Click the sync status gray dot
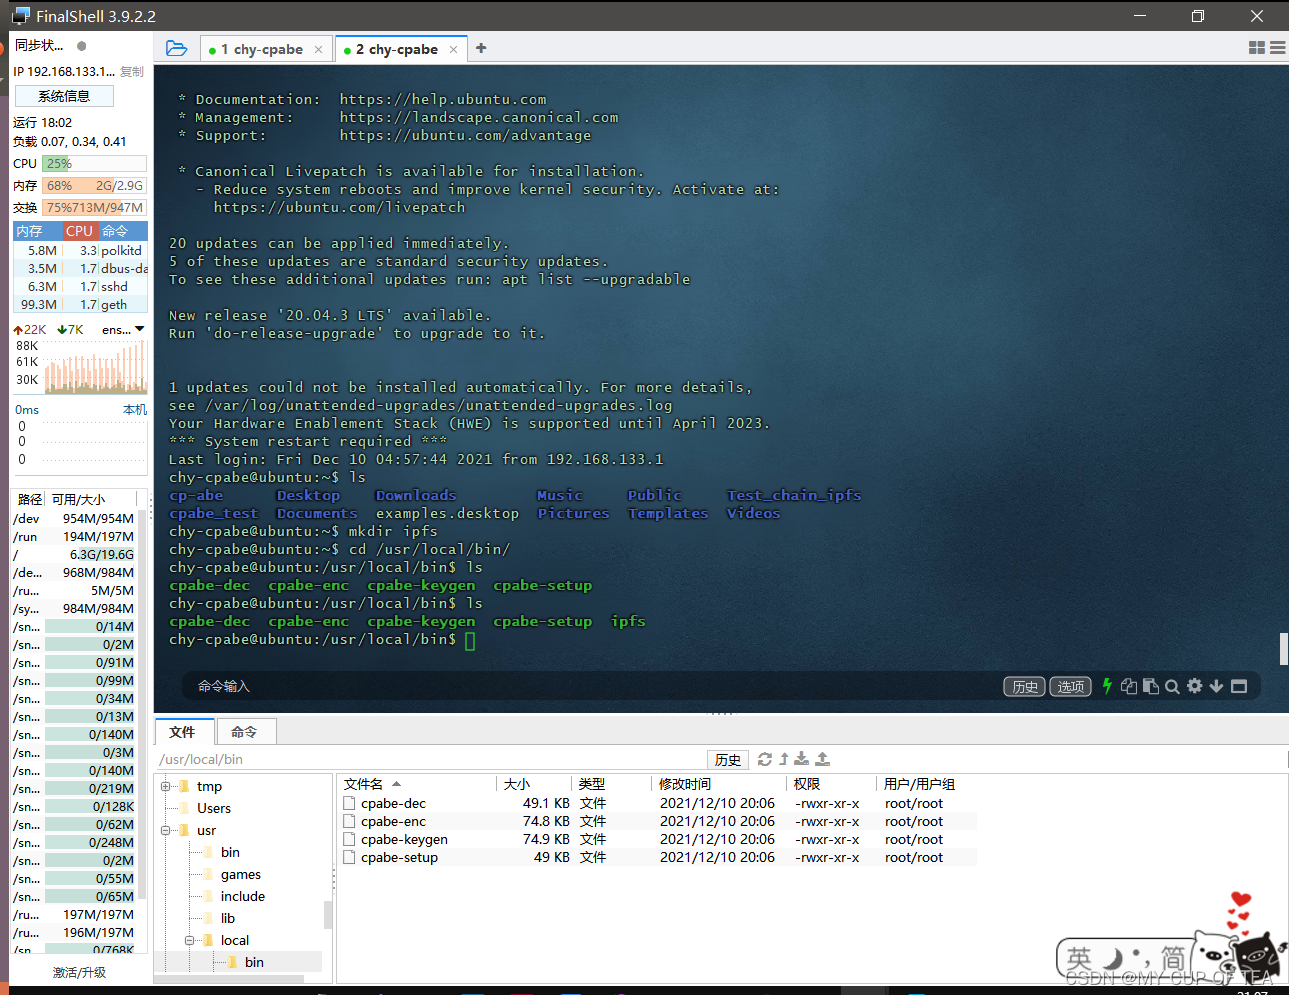 click(82, 45)
